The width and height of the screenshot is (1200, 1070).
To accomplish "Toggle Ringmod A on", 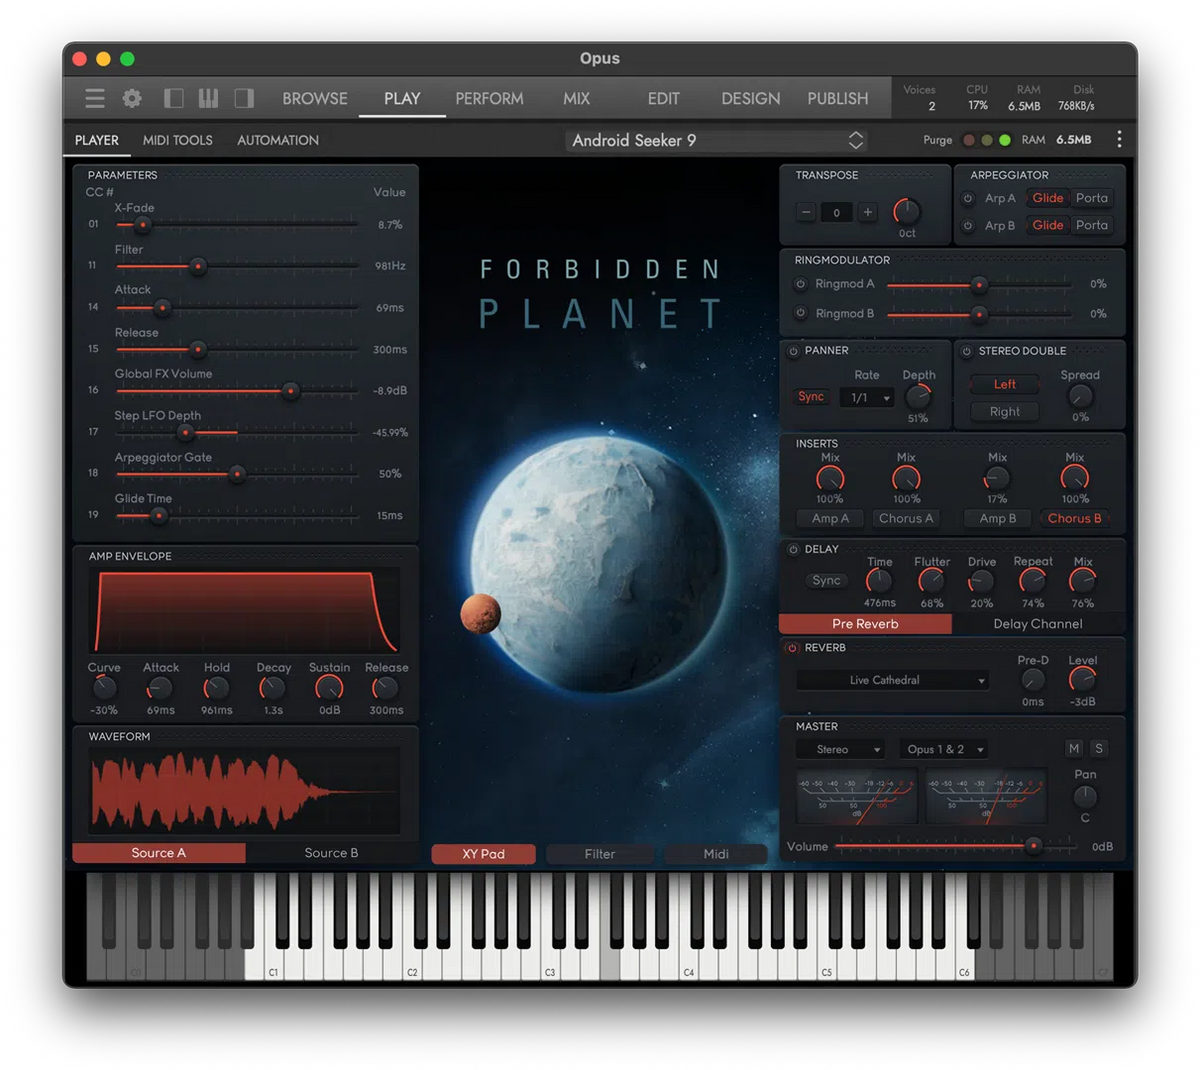I will point(800,284).
